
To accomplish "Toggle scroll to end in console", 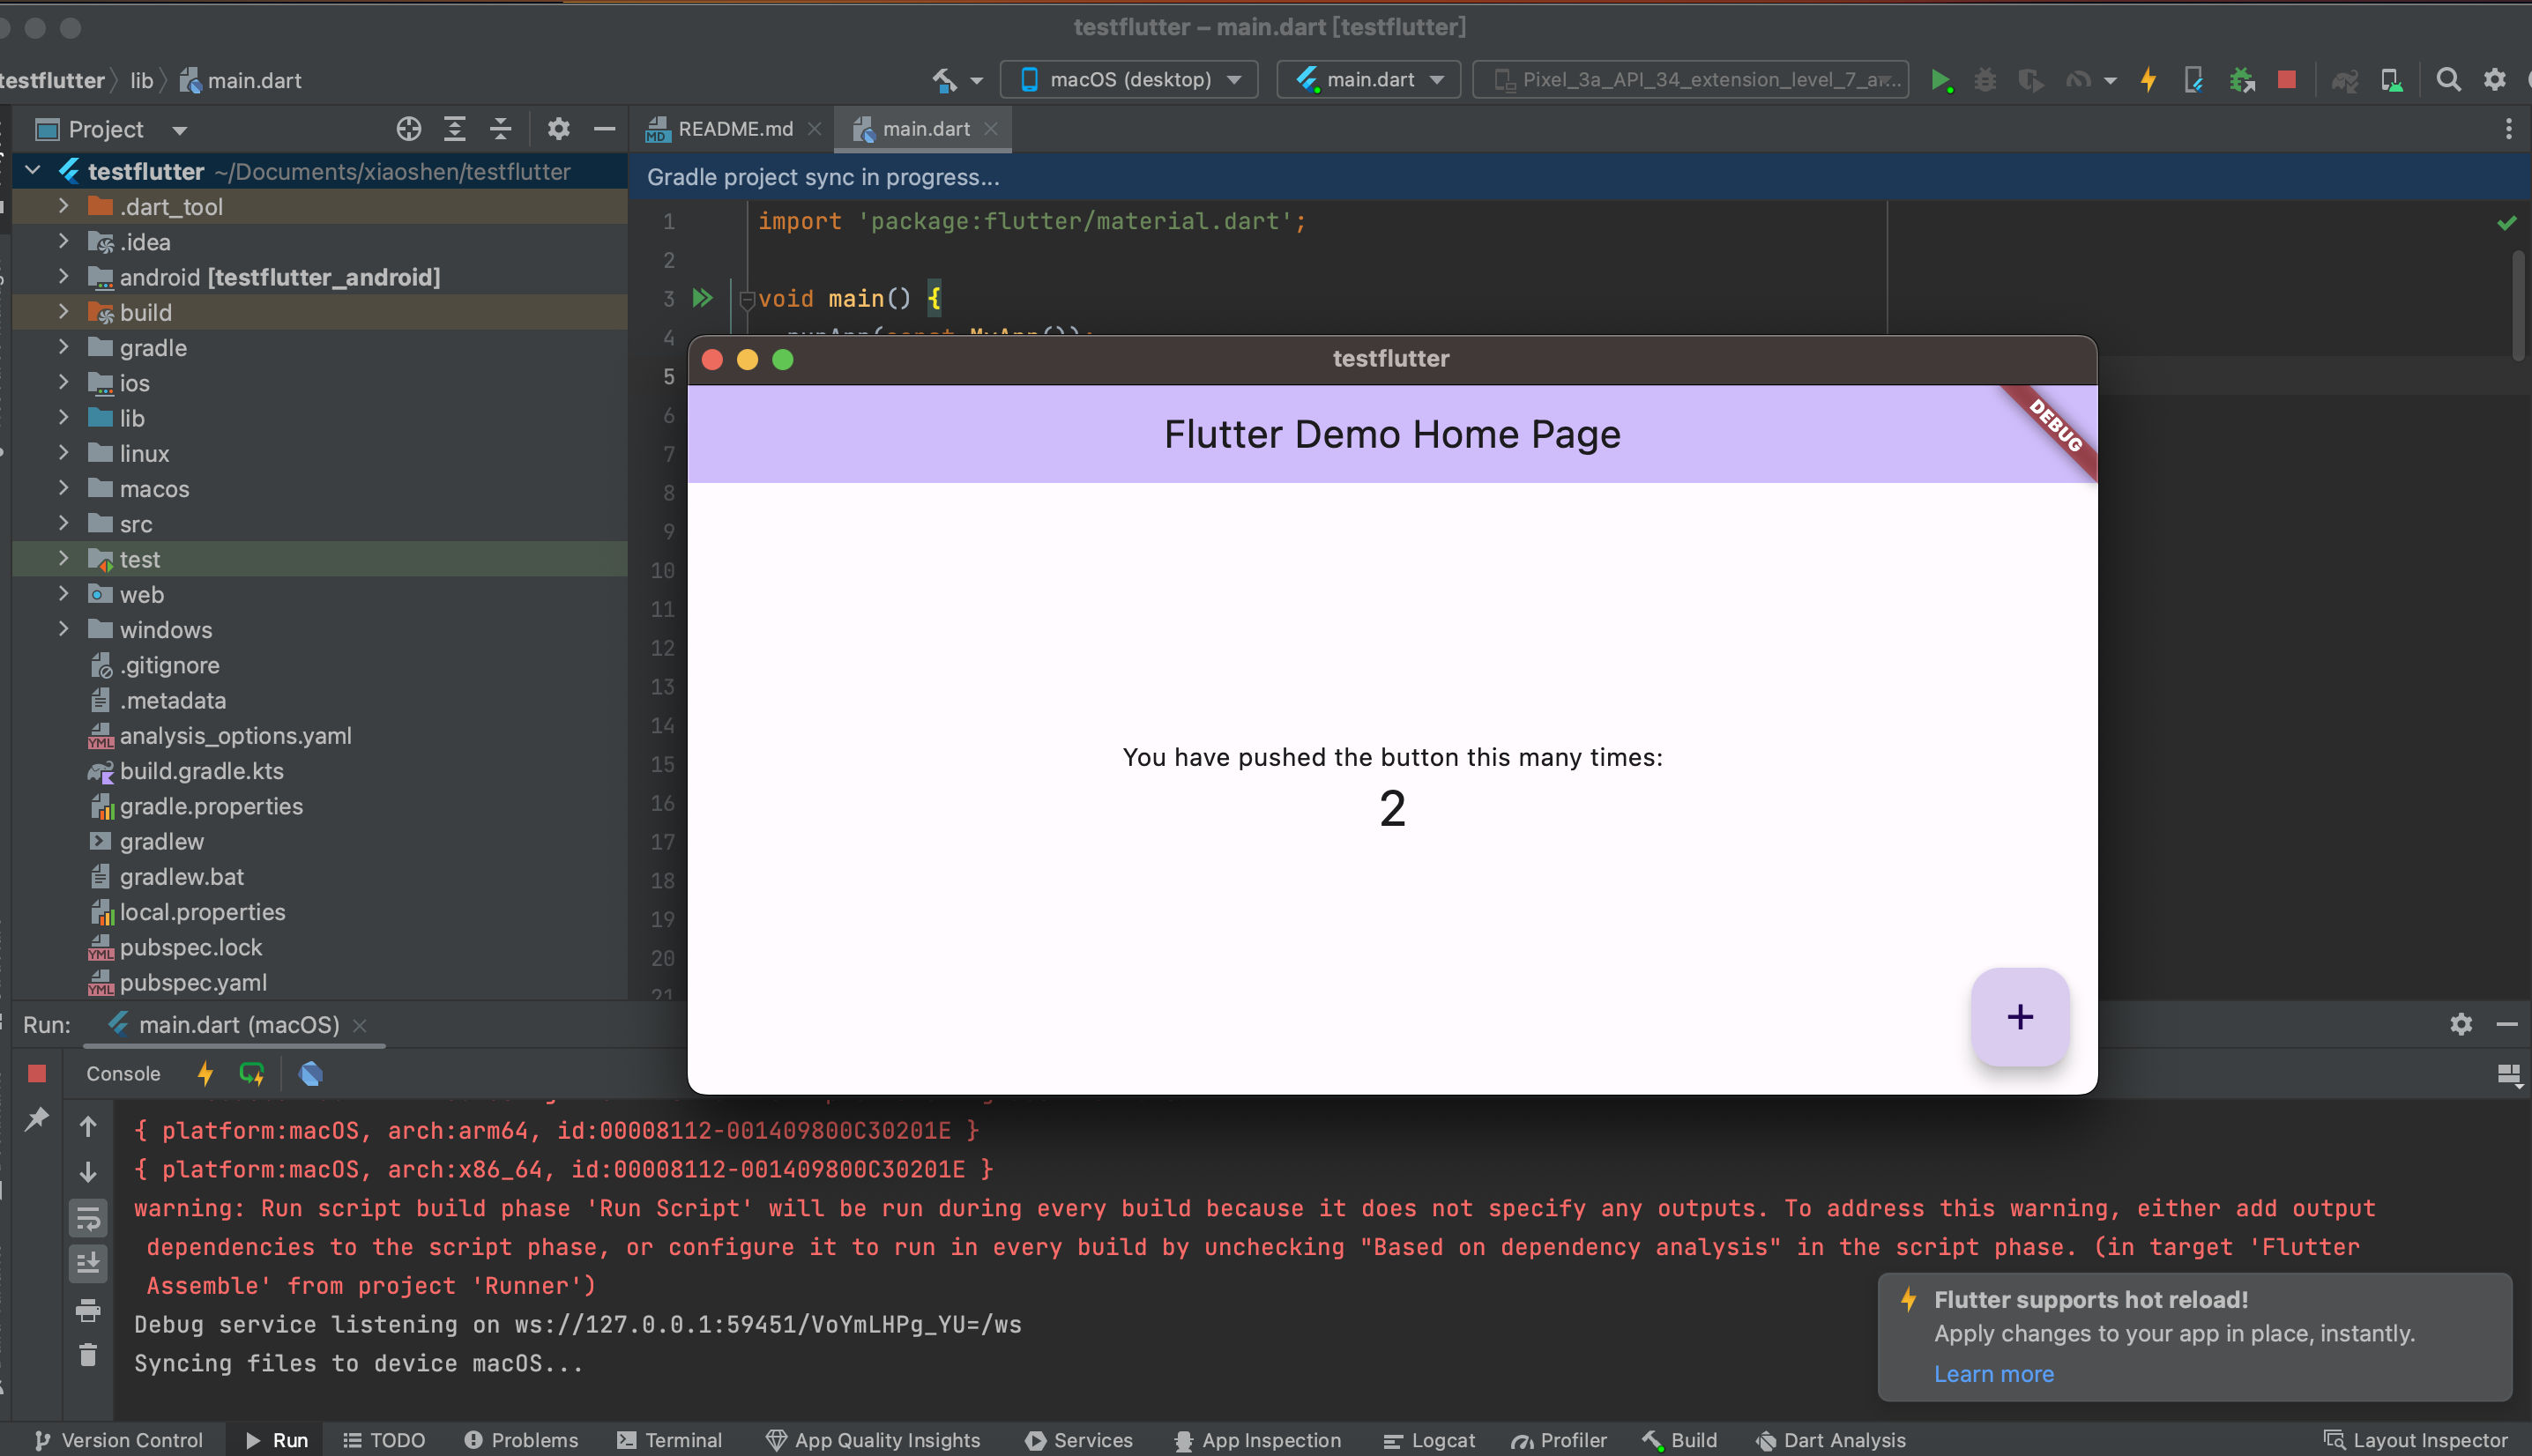I will tap(88, 1262).
